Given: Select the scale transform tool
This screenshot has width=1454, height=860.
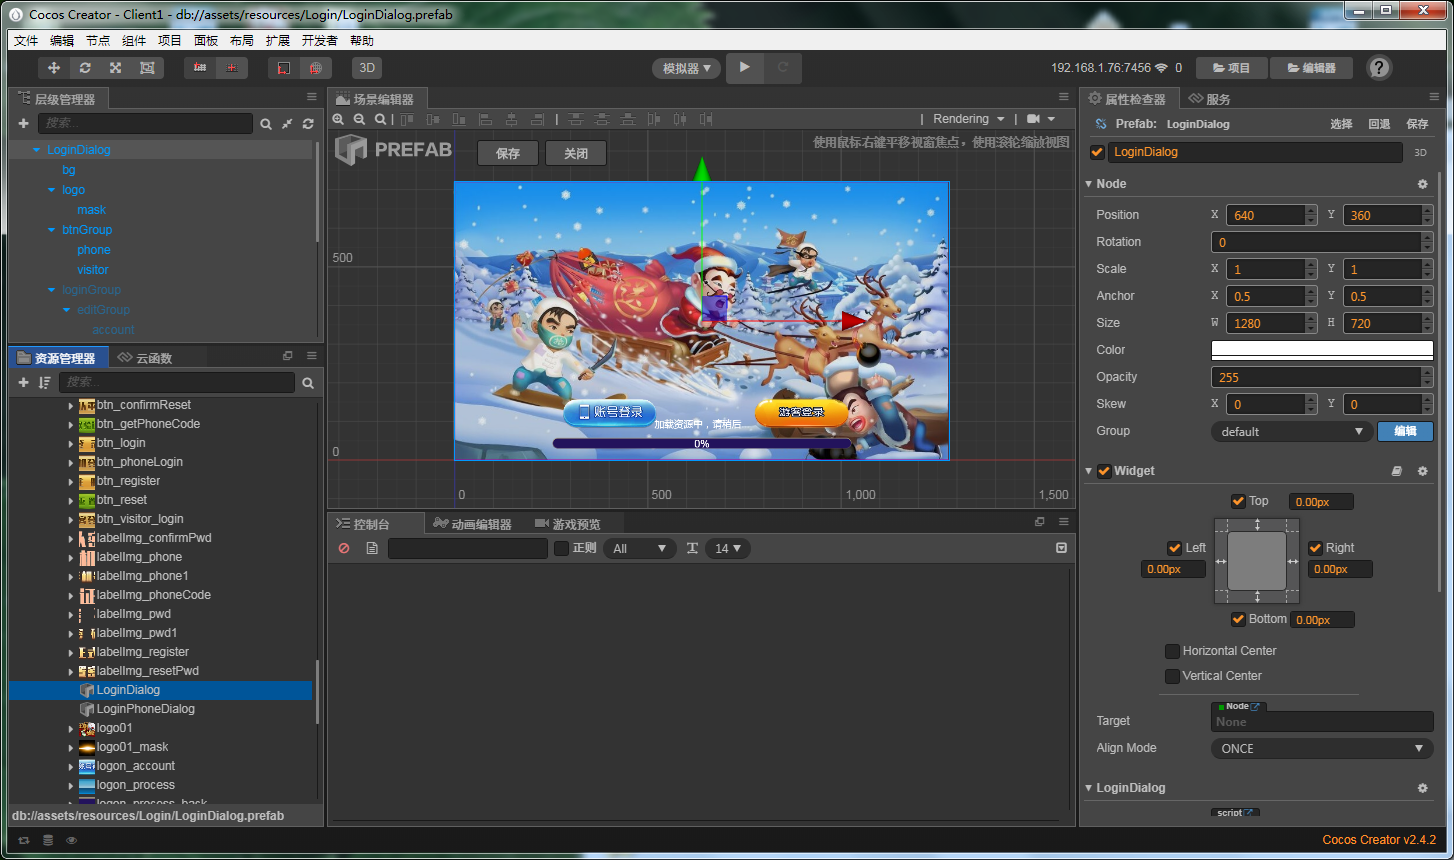Looking at the screenshot, I should [116, 68].
